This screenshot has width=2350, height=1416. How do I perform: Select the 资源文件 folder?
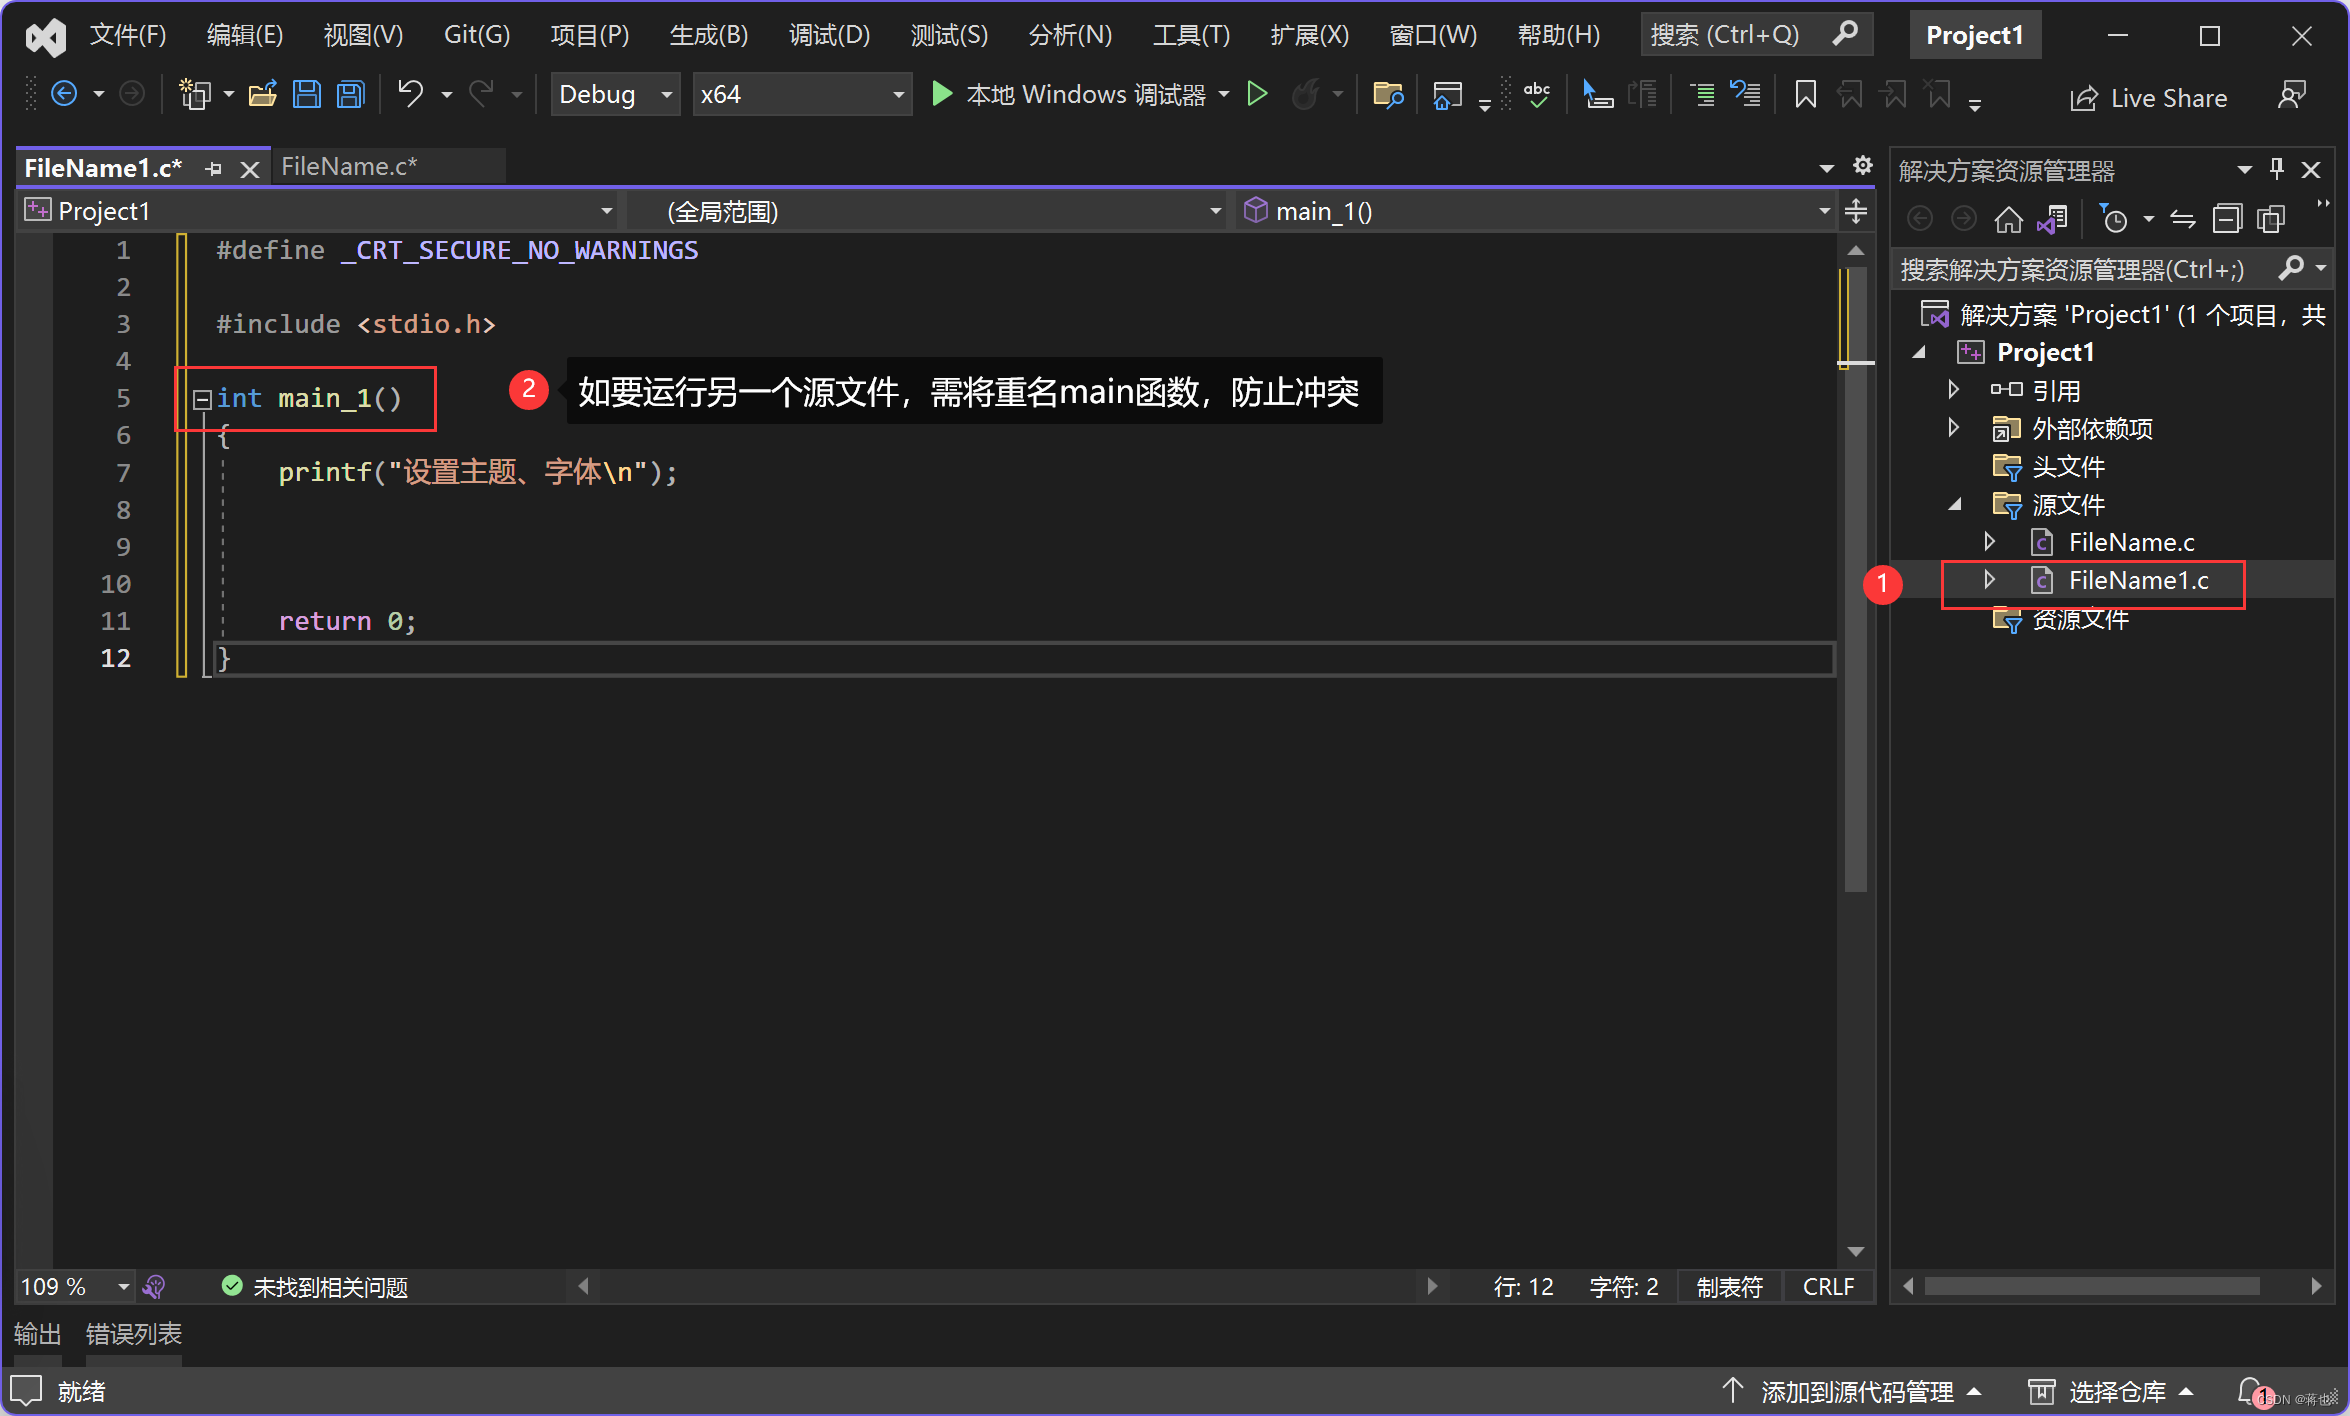click(x=2079, y=618)
